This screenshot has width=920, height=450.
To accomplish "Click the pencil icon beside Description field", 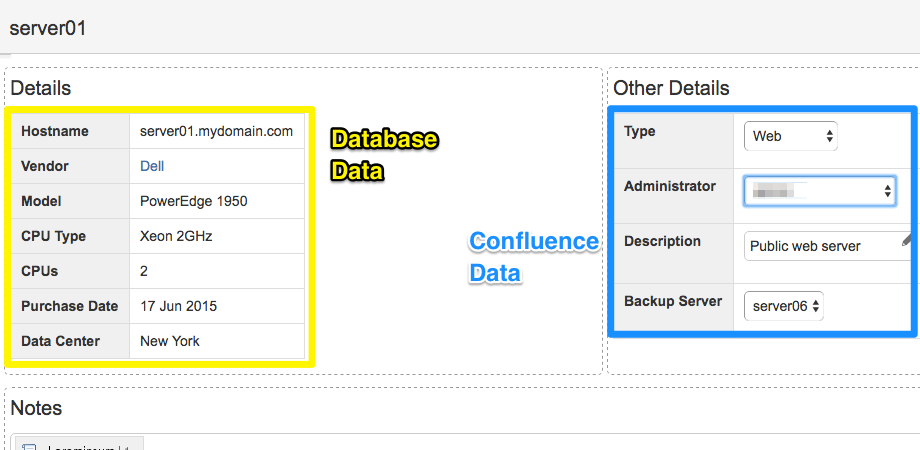I will [x=908, y=239].
